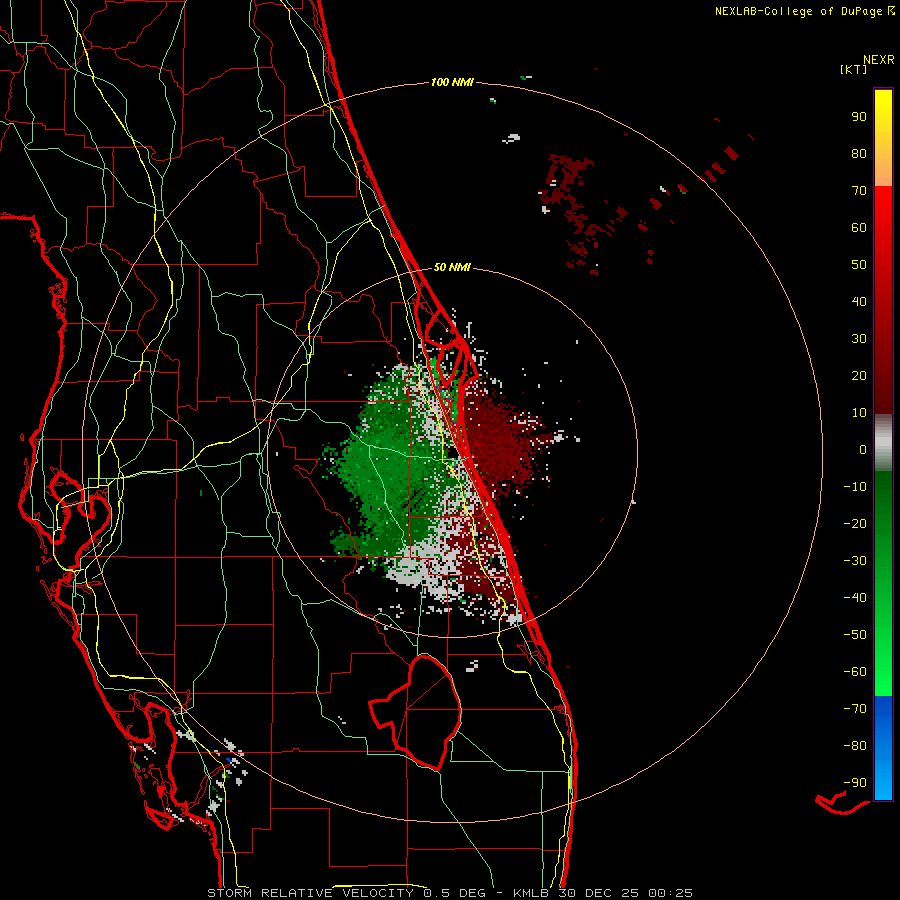Click the 60 value on velocity scale

point(859,228)
